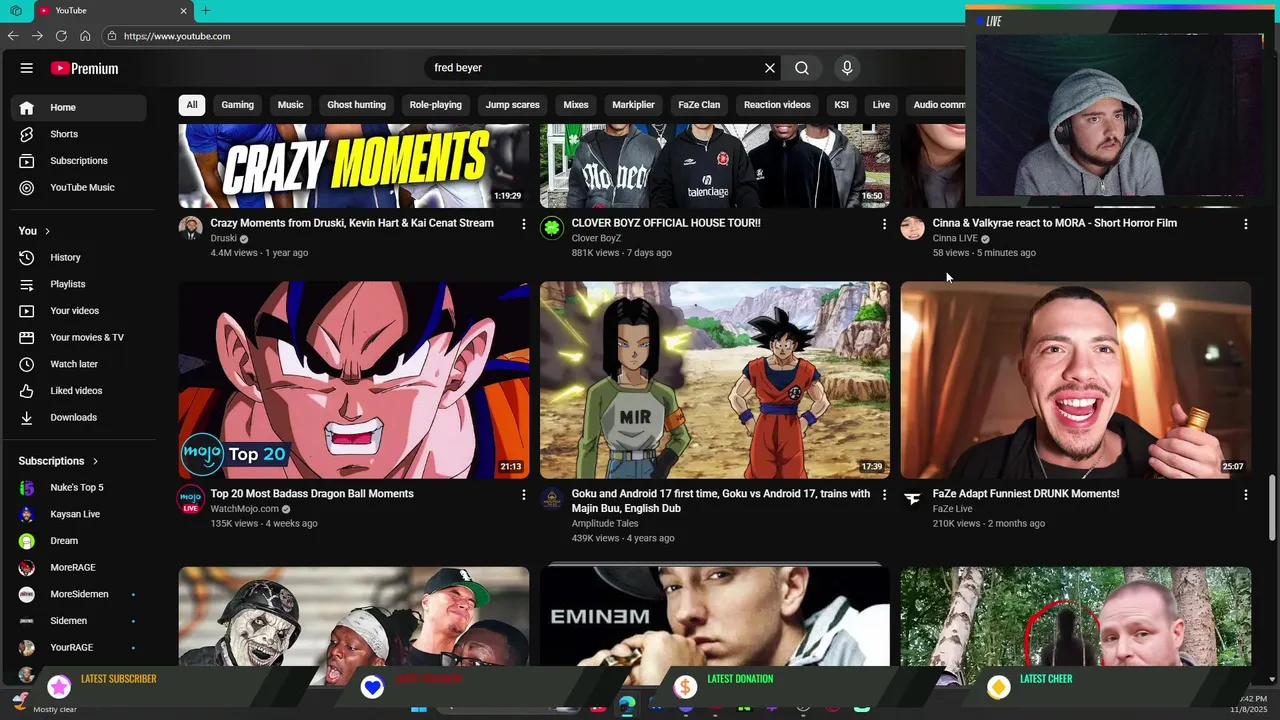Visit the WatchMojo.com channel link

245,509
